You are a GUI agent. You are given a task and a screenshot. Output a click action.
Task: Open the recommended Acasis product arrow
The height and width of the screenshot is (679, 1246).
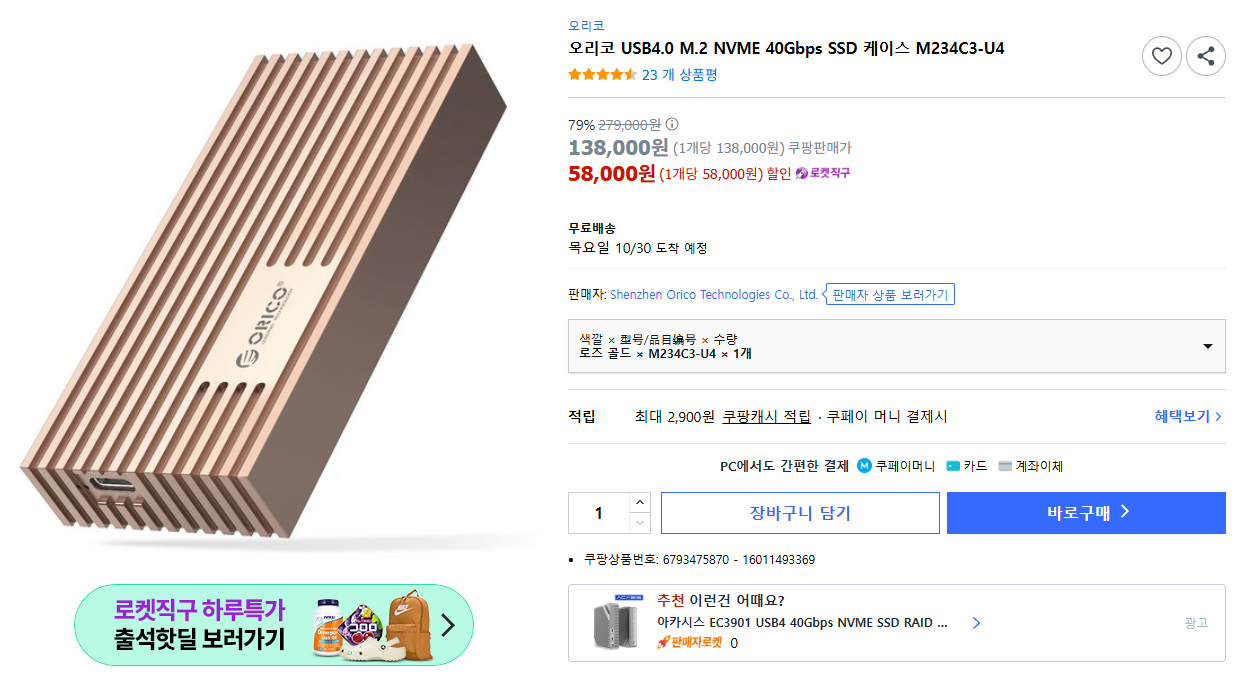coord(976,623)
